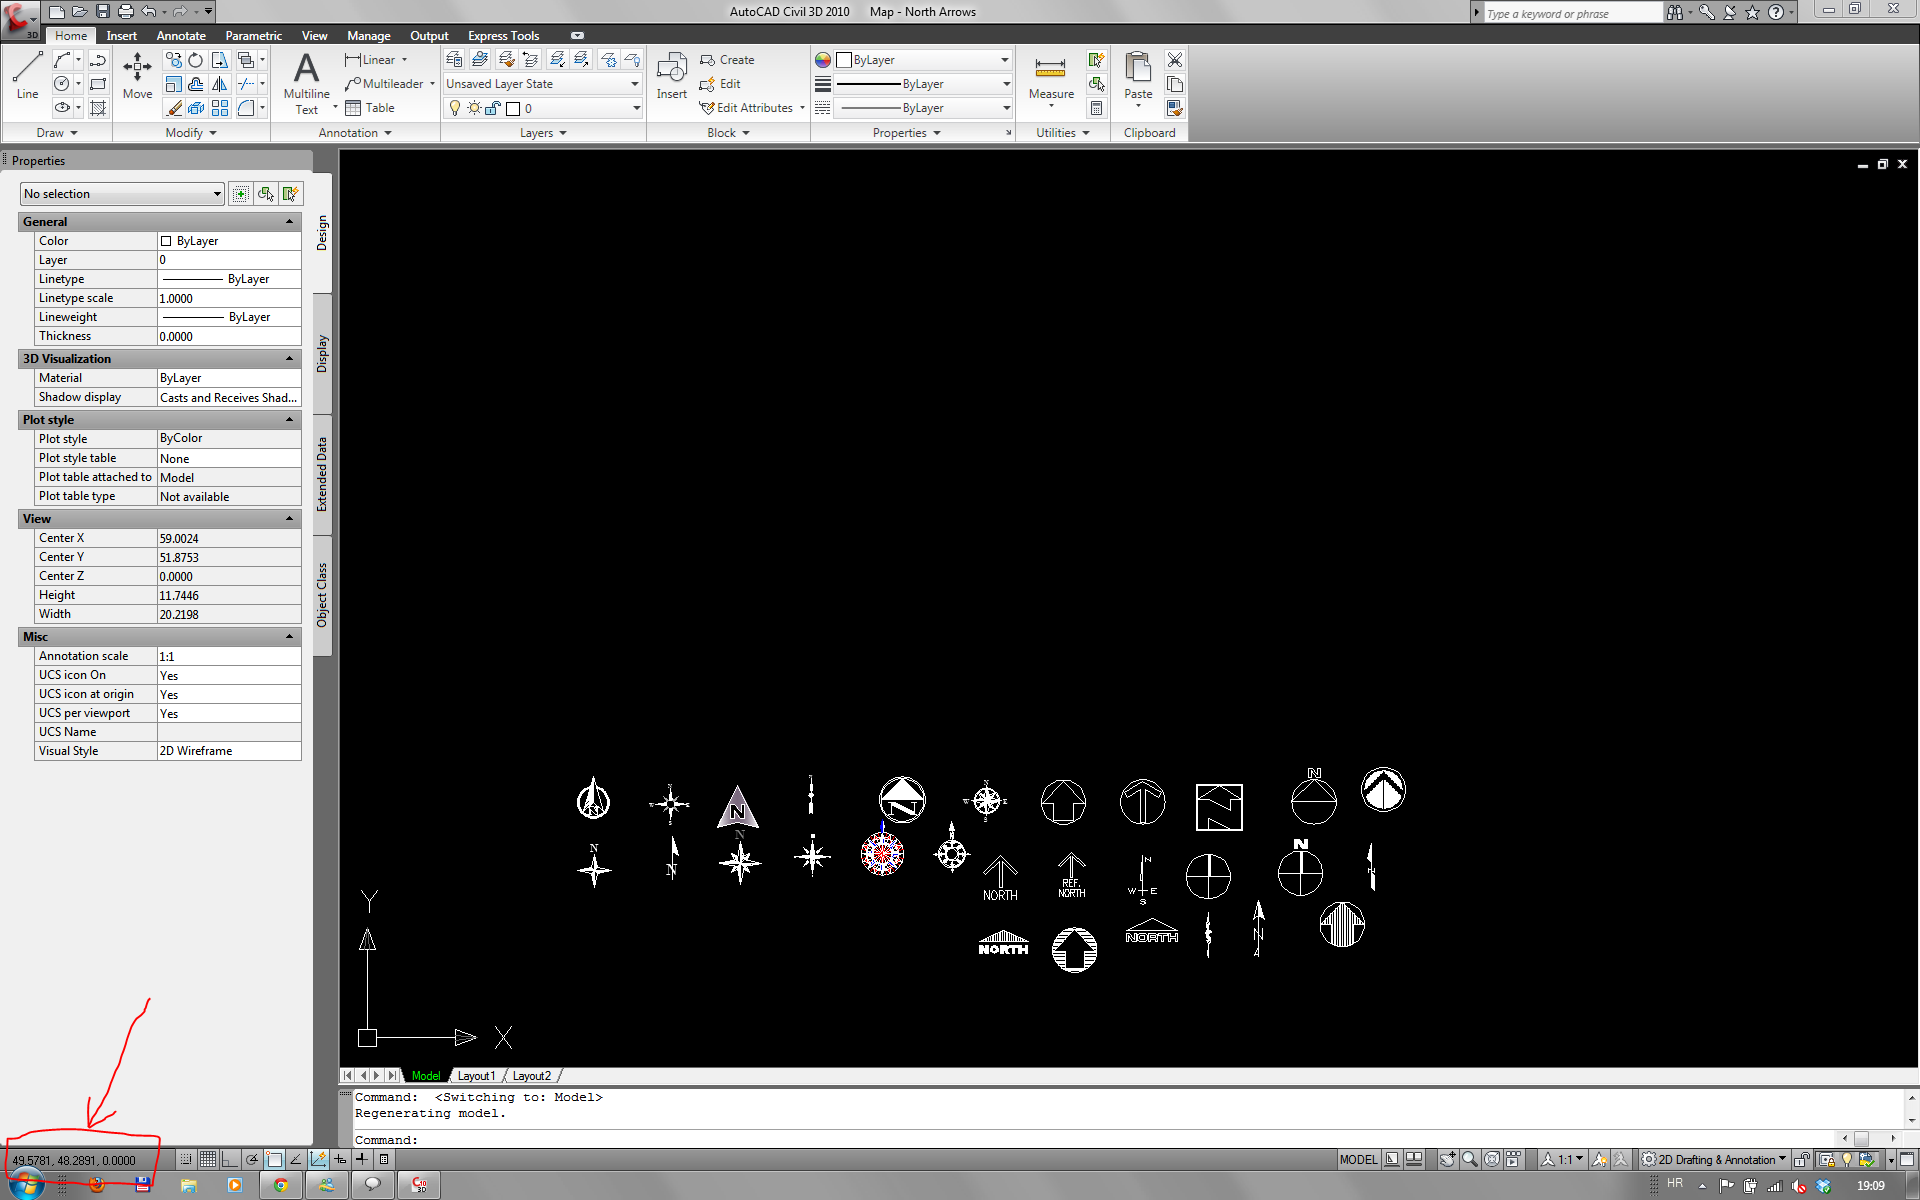The image size is (1920, 1200).
Task: Collapse the General properties section
Action: [290, 222]
